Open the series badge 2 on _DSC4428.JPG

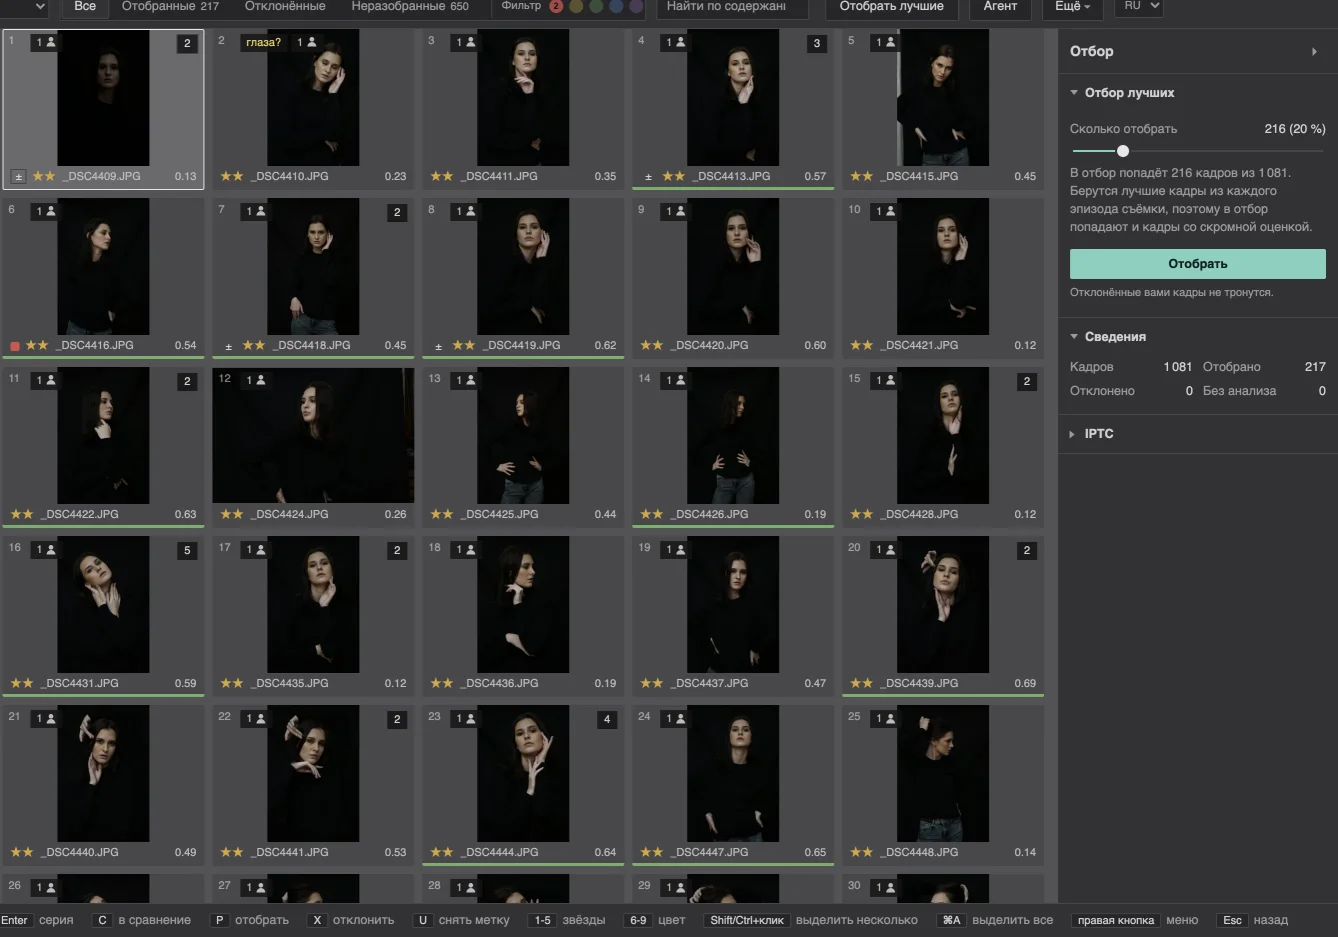[1027, 381]
